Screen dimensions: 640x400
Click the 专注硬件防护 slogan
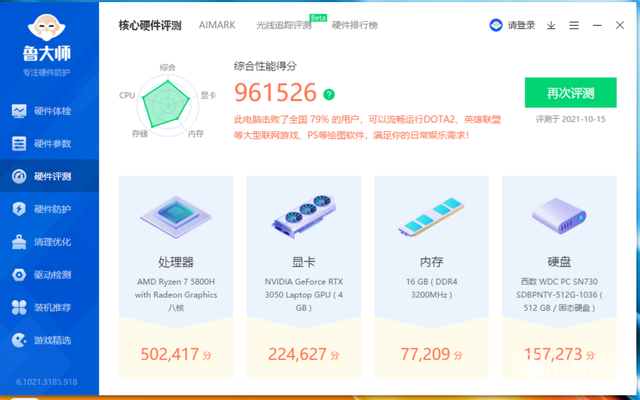(47, 73)
